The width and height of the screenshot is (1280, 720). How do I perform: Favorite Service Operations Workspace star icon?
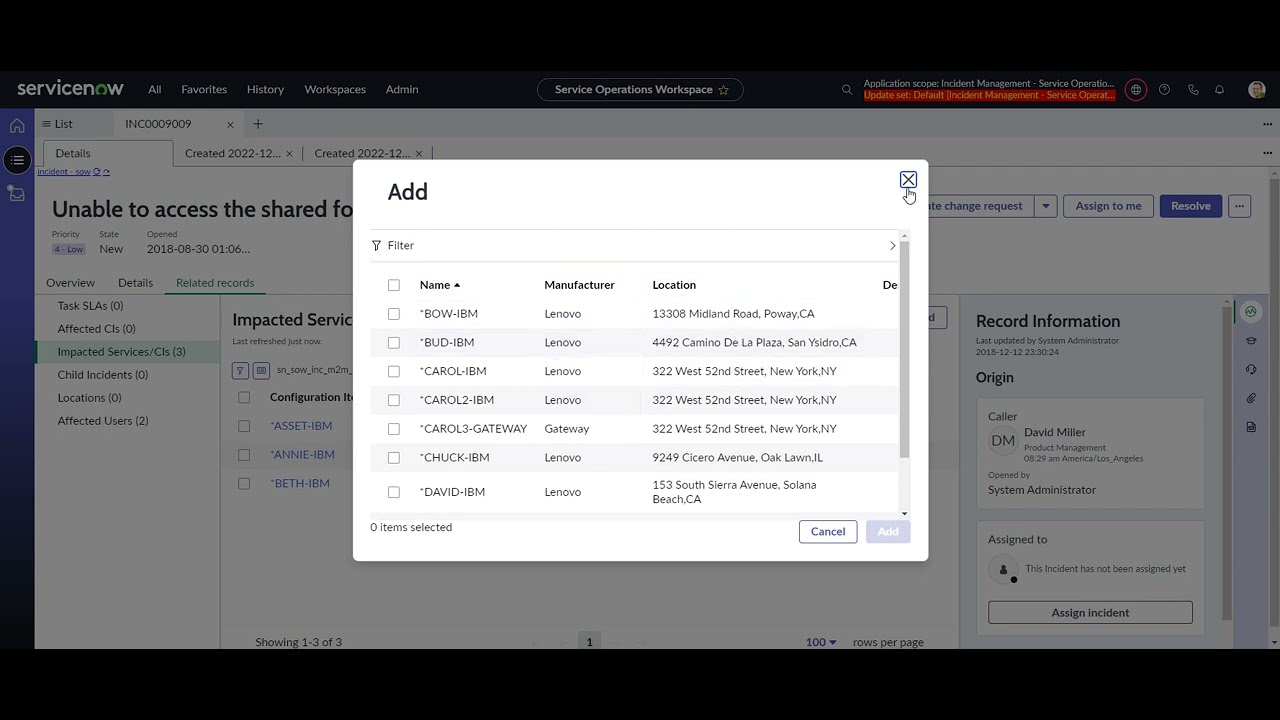[723, 90]
